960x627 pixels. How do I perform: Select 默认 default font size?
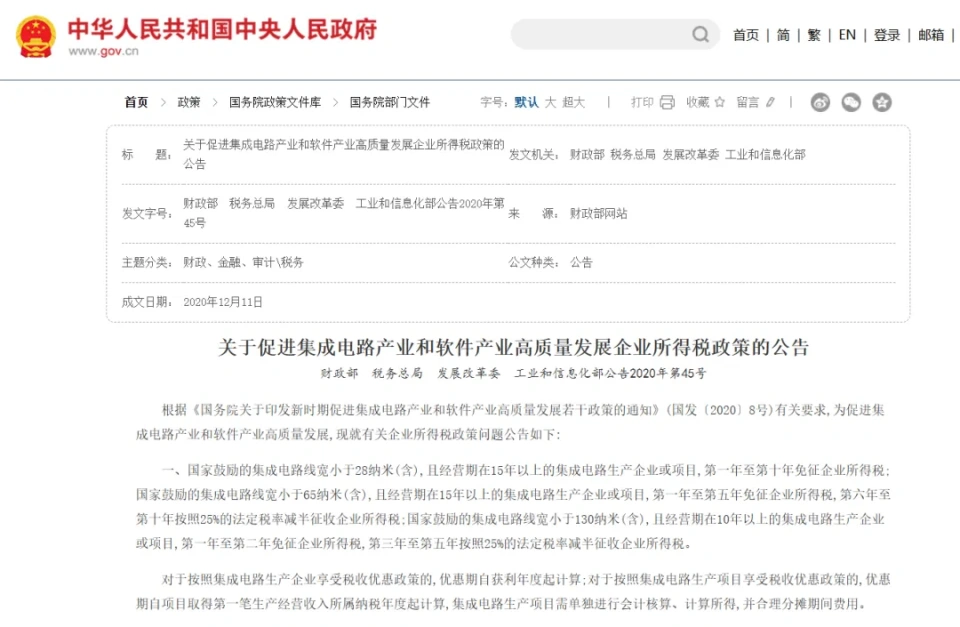pos(526,102)
